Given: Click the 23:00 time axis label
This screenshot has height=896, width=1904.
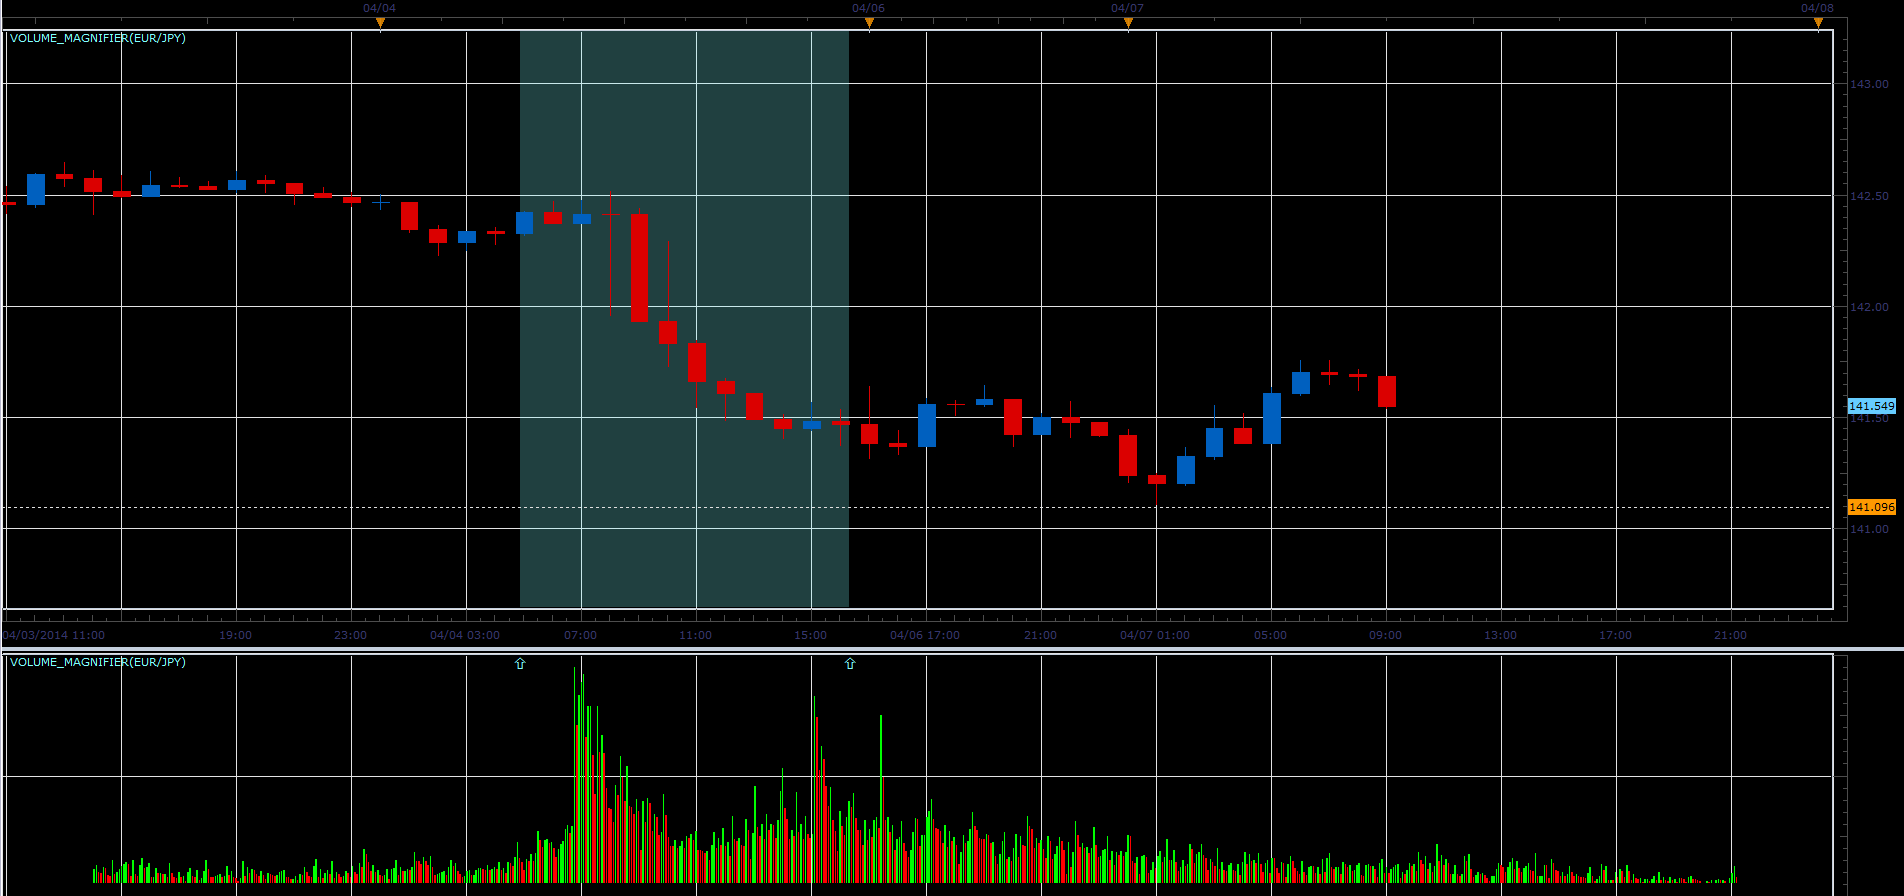Looking at the screenshot, I should 351,635.
